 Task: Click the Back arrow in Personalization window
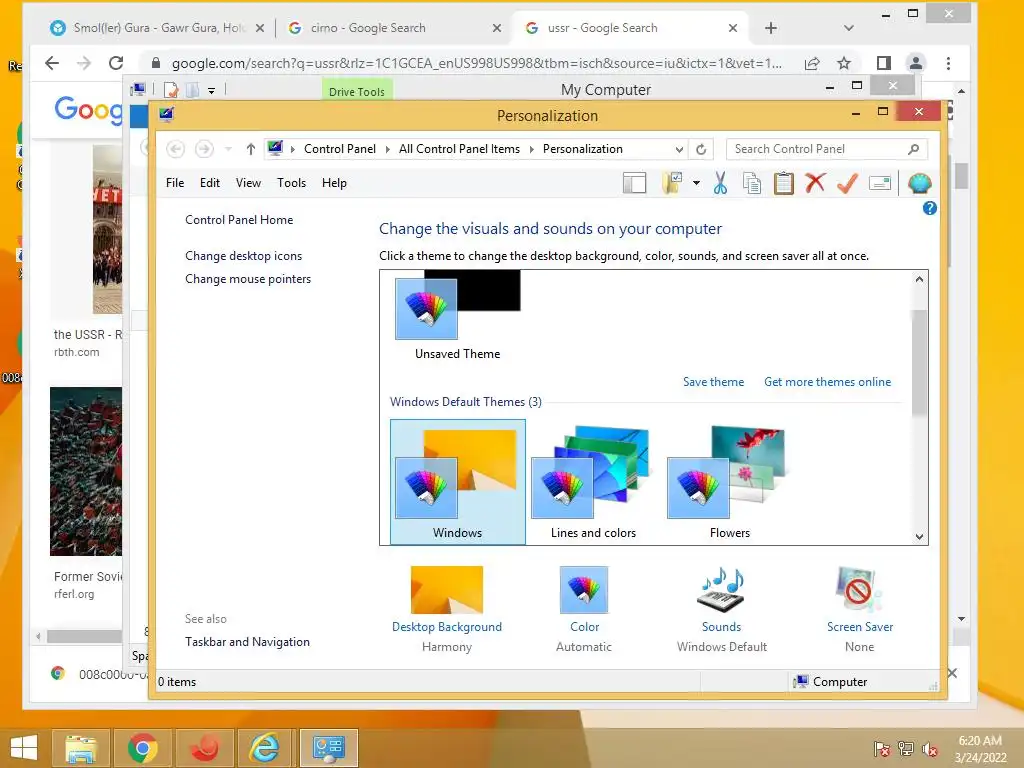(175, 149)
